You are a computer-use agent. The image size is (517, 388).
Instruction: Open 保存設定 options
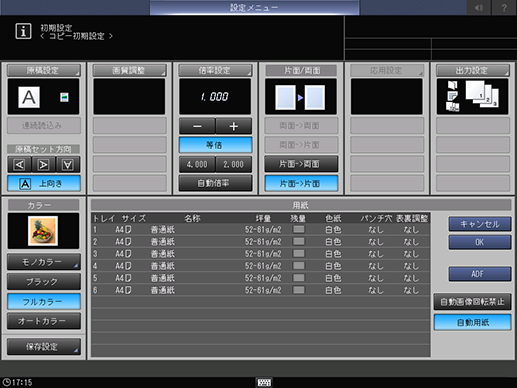coord(44,347)
